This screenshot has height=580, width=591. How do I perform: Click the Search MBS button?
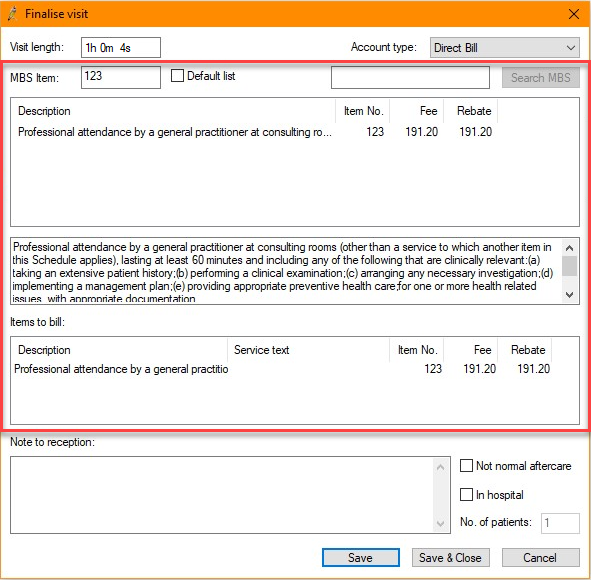(540, 78)
